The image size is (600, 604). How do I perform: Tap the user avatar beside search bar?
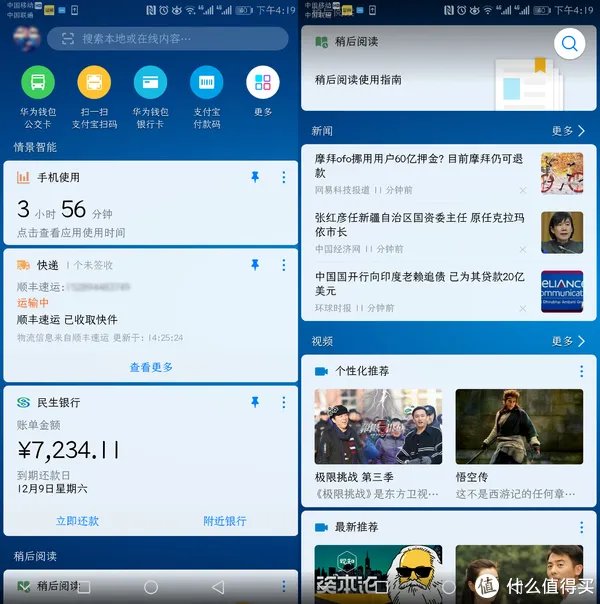26,39
